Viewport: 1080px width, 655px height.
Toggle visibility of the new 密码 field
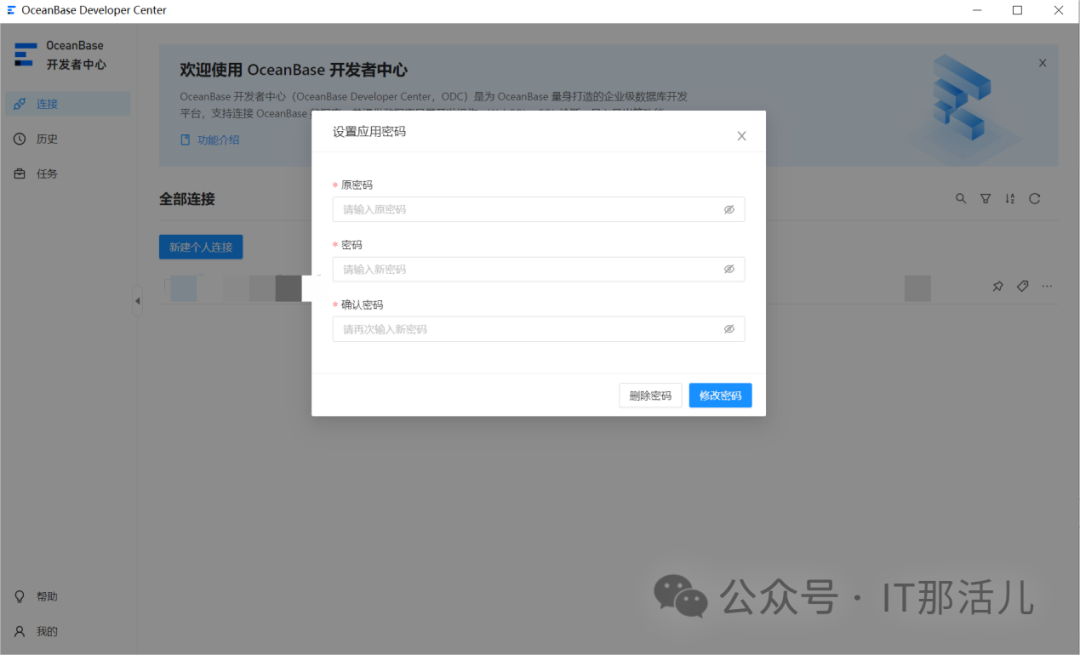(x=729, y=269)
